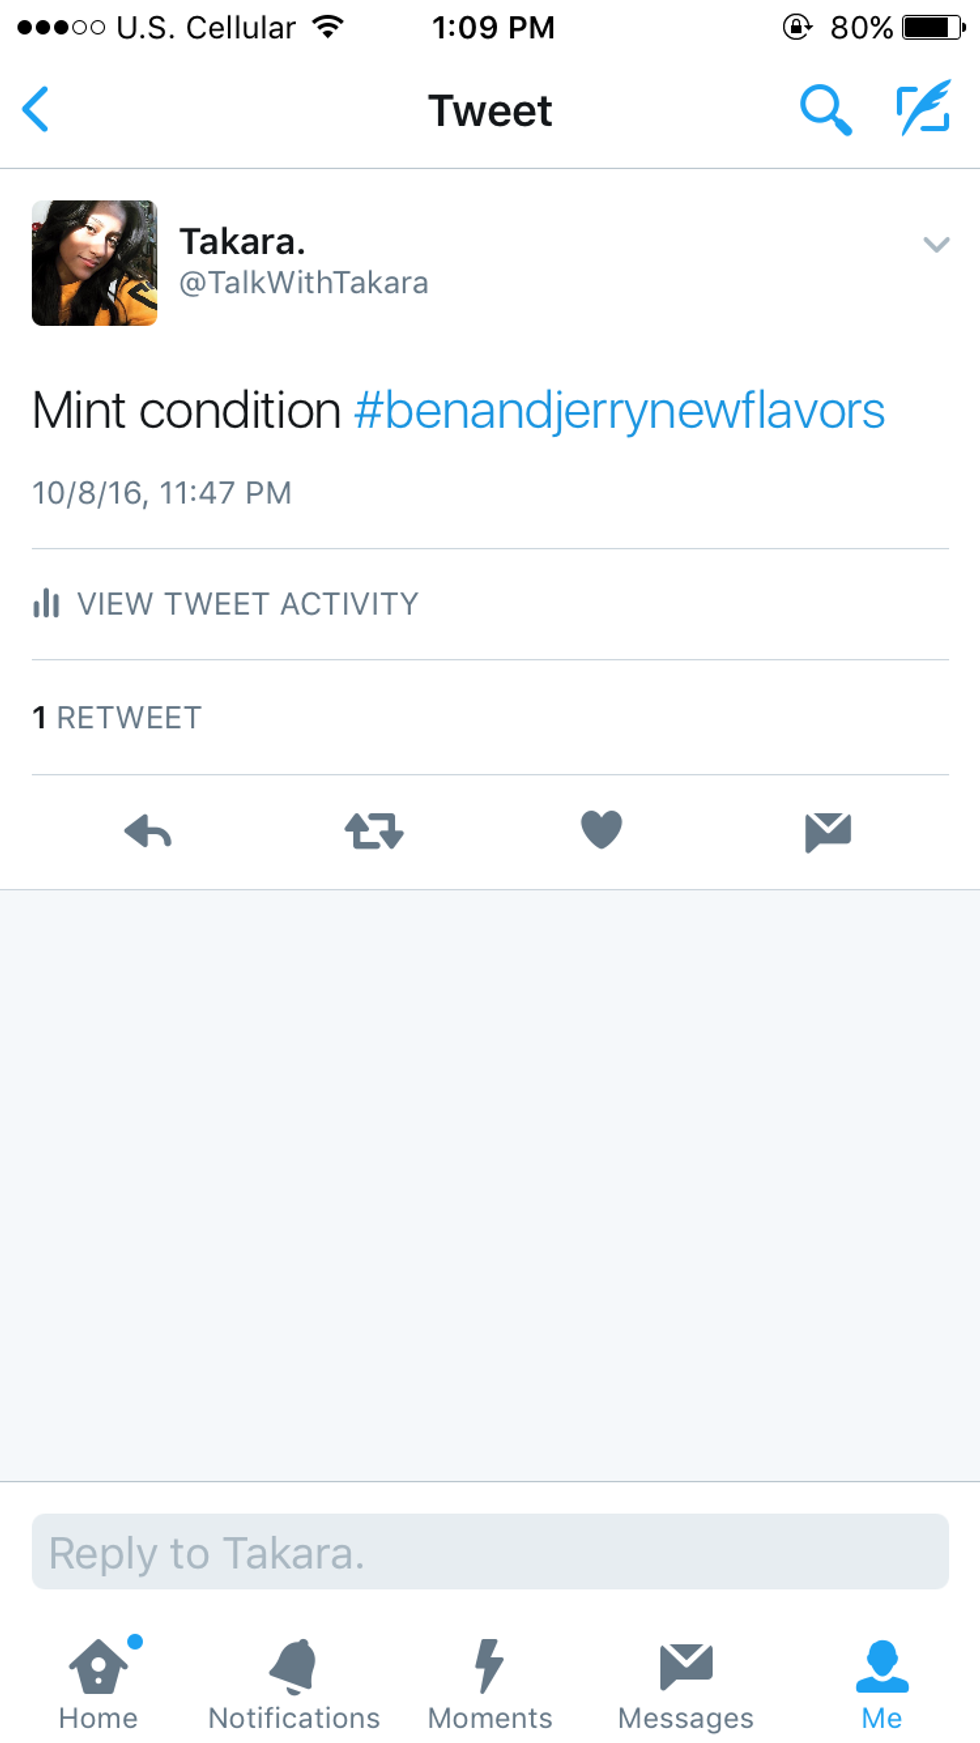Open the search magnifier icon
This screenshot has height=1743, width=980.
tap(825, 109)
